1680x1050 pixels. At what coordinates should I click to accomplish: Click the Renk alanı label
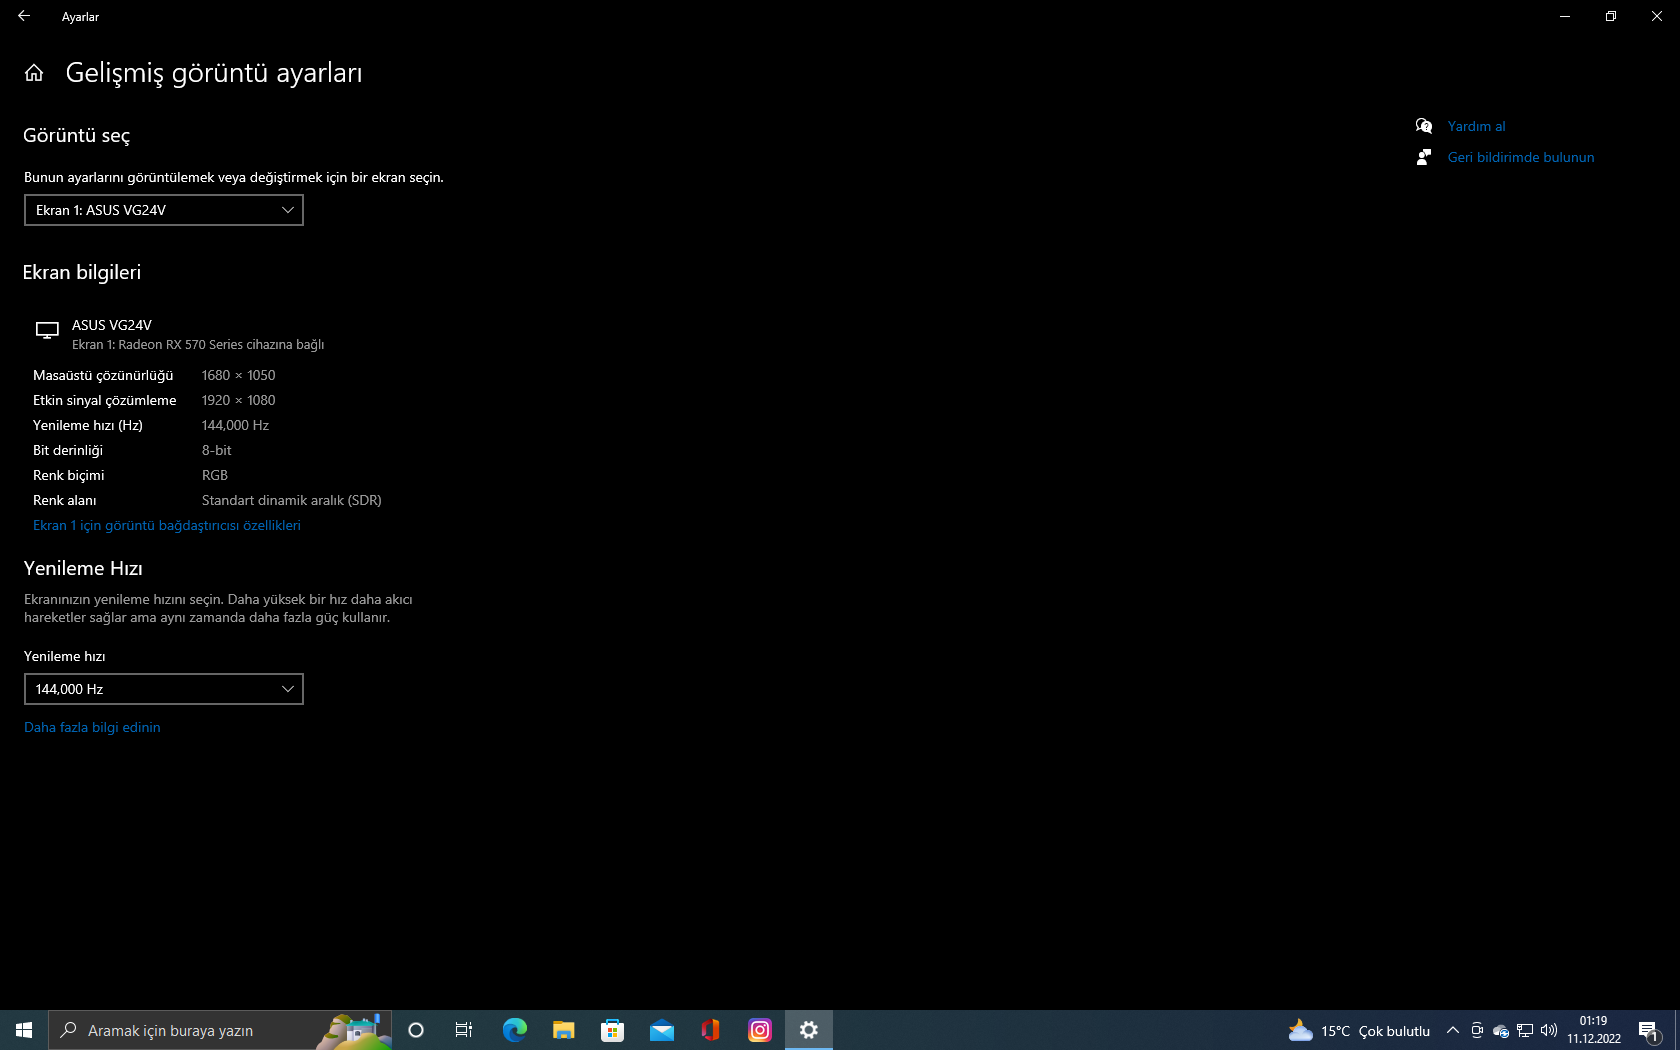(x=65, y=500)
